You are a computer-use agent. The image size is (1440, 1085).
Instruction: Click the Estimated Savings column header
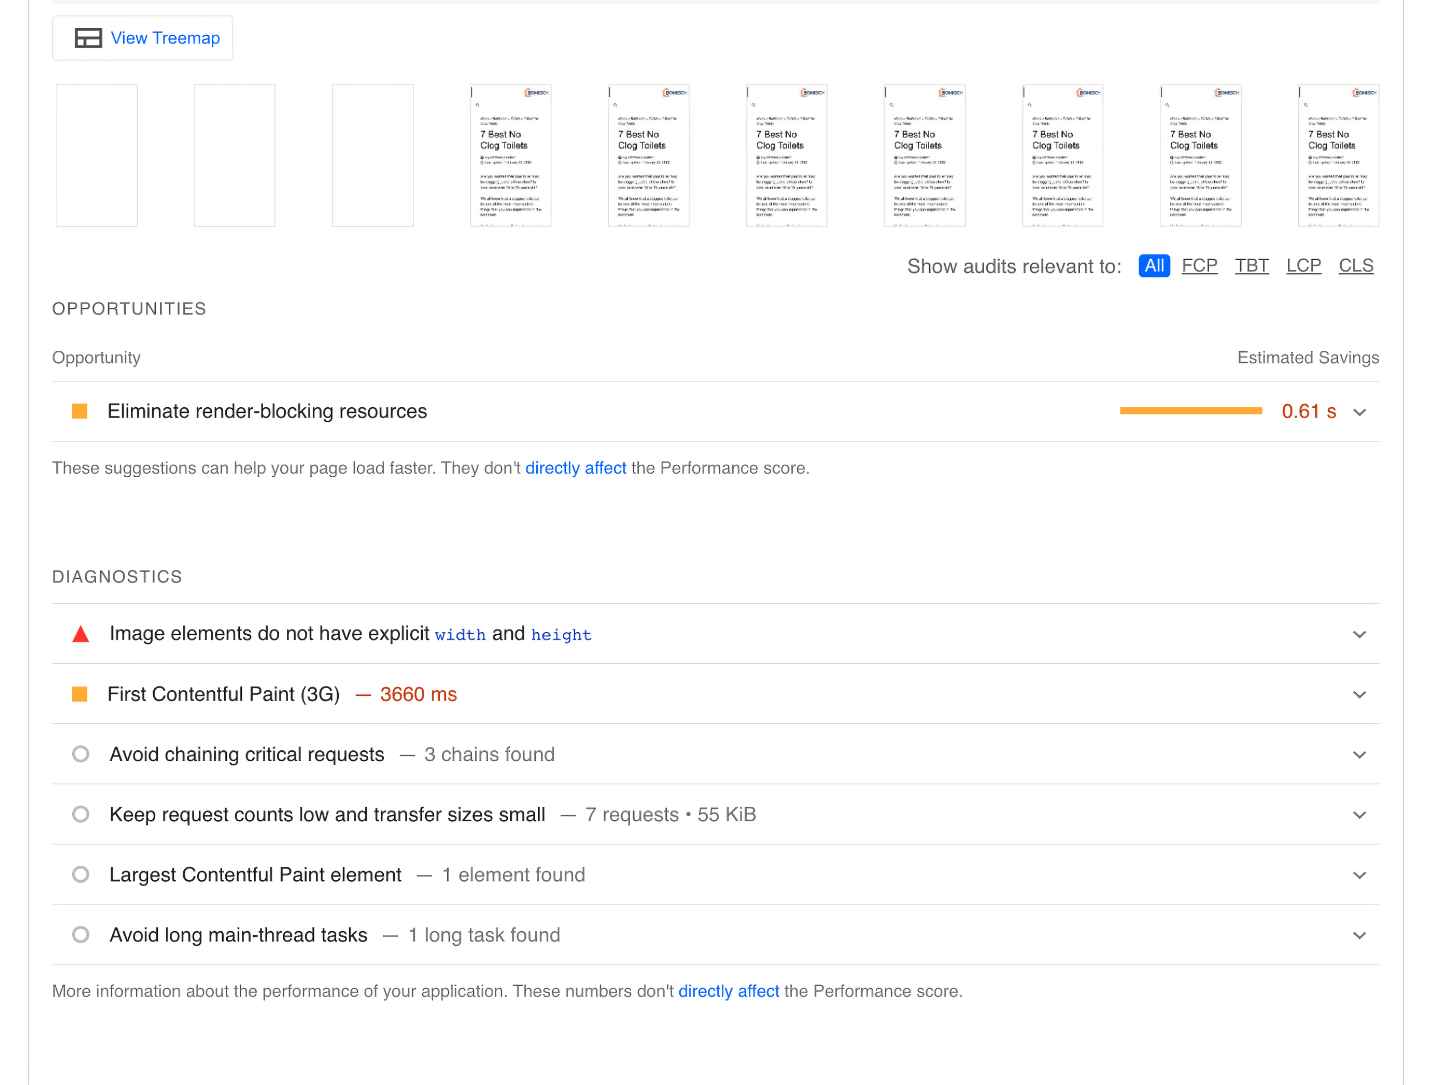(x=1308, y=357)
